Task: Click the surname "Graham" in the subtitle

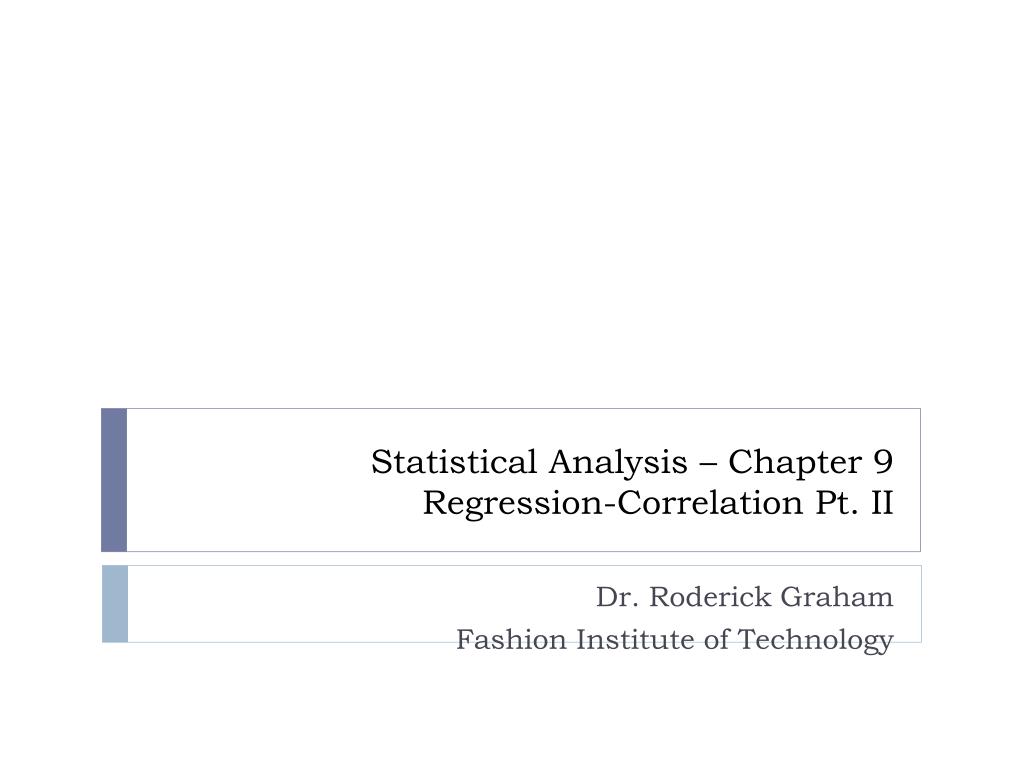Action: [x=837, y=597]
